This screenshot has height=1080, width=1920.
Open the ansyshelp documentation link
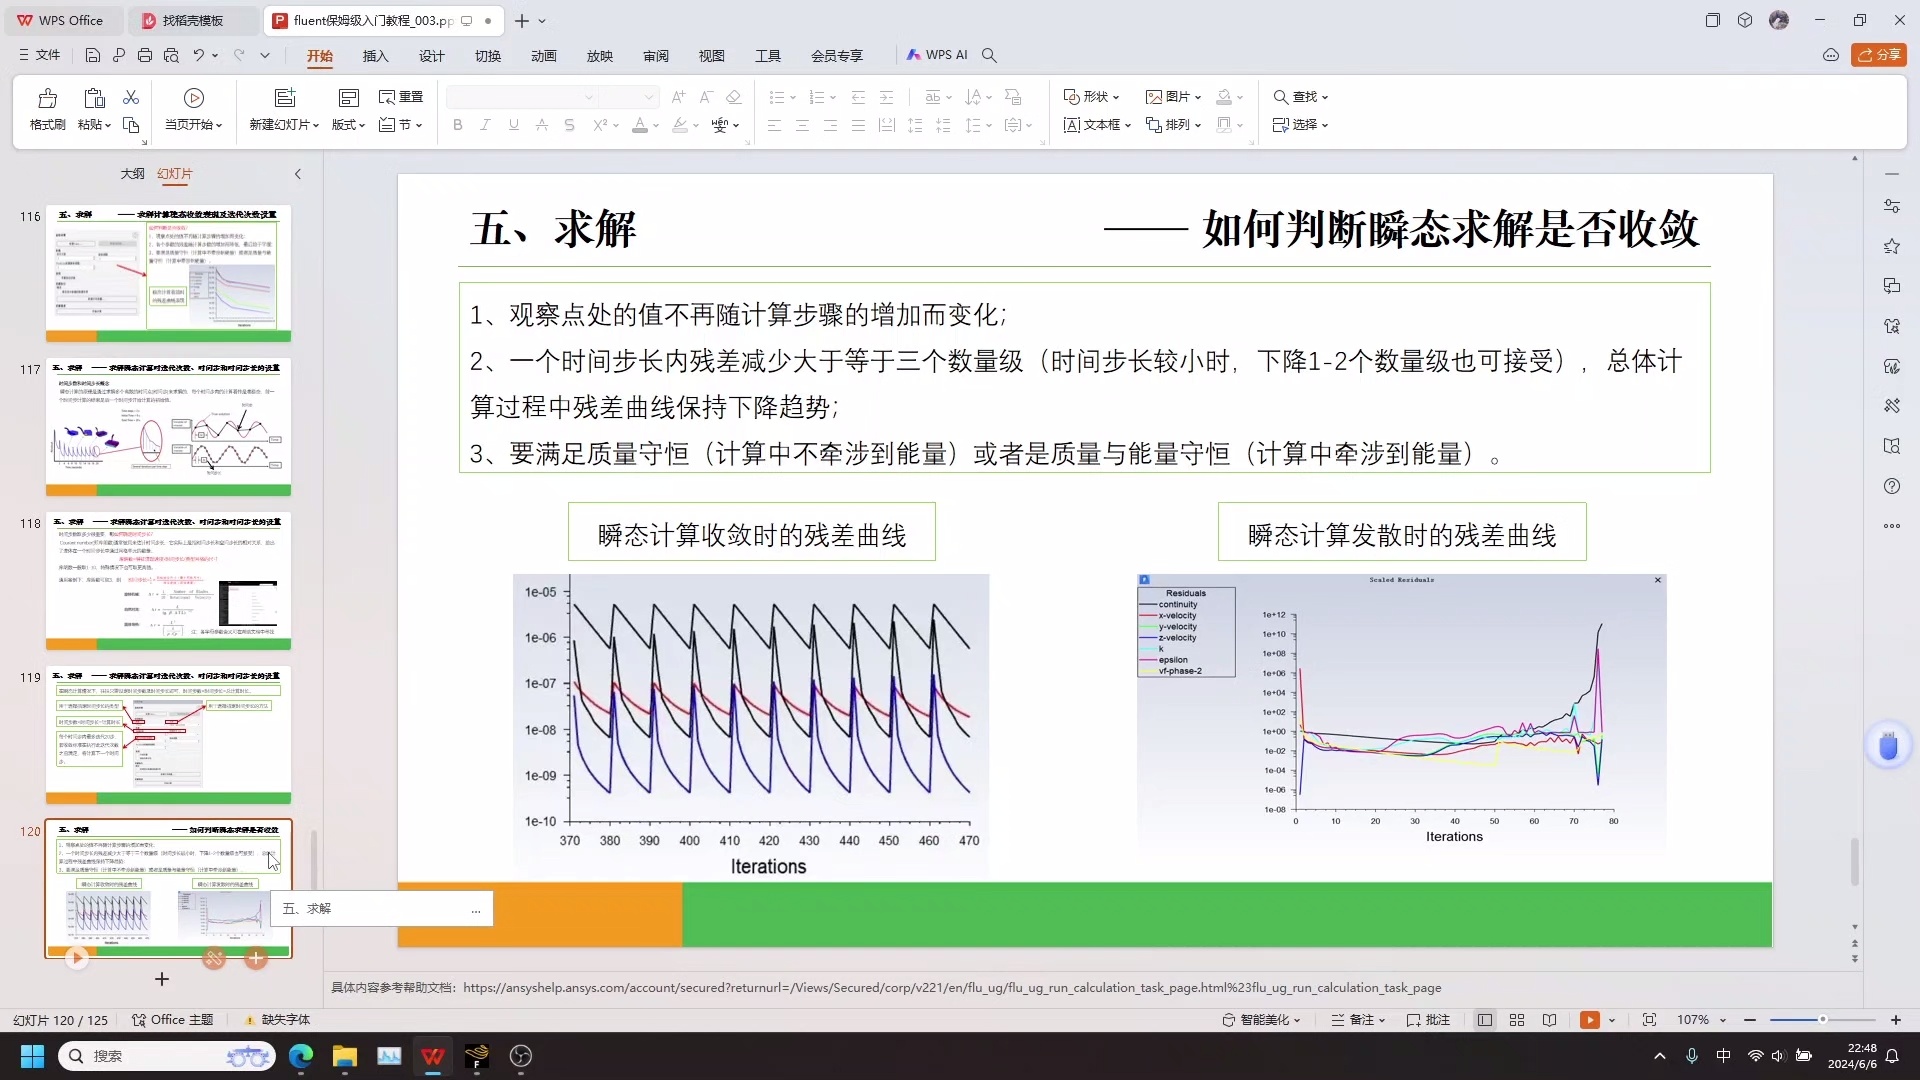[x=950, y=988]
